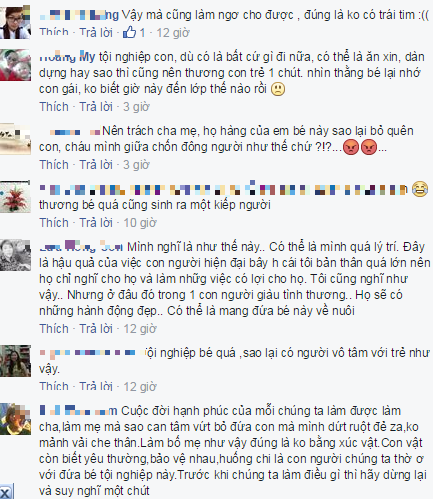
Task: Click the second angry red emoji
Action: [369, 147]
